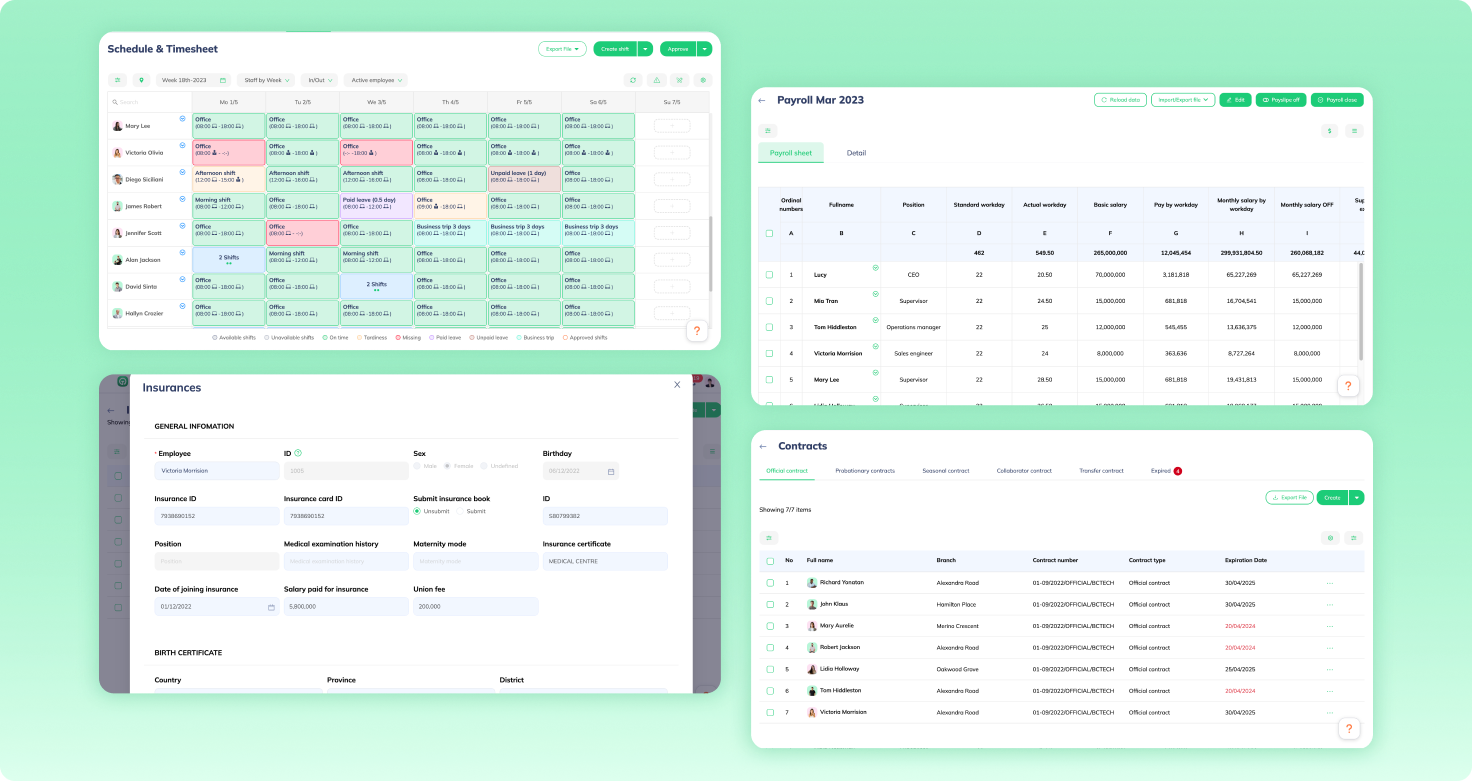The width and height of the screenshot is (1472, 781).
Task: Expand the Active employee dropdown
Action: click(375, 80)
